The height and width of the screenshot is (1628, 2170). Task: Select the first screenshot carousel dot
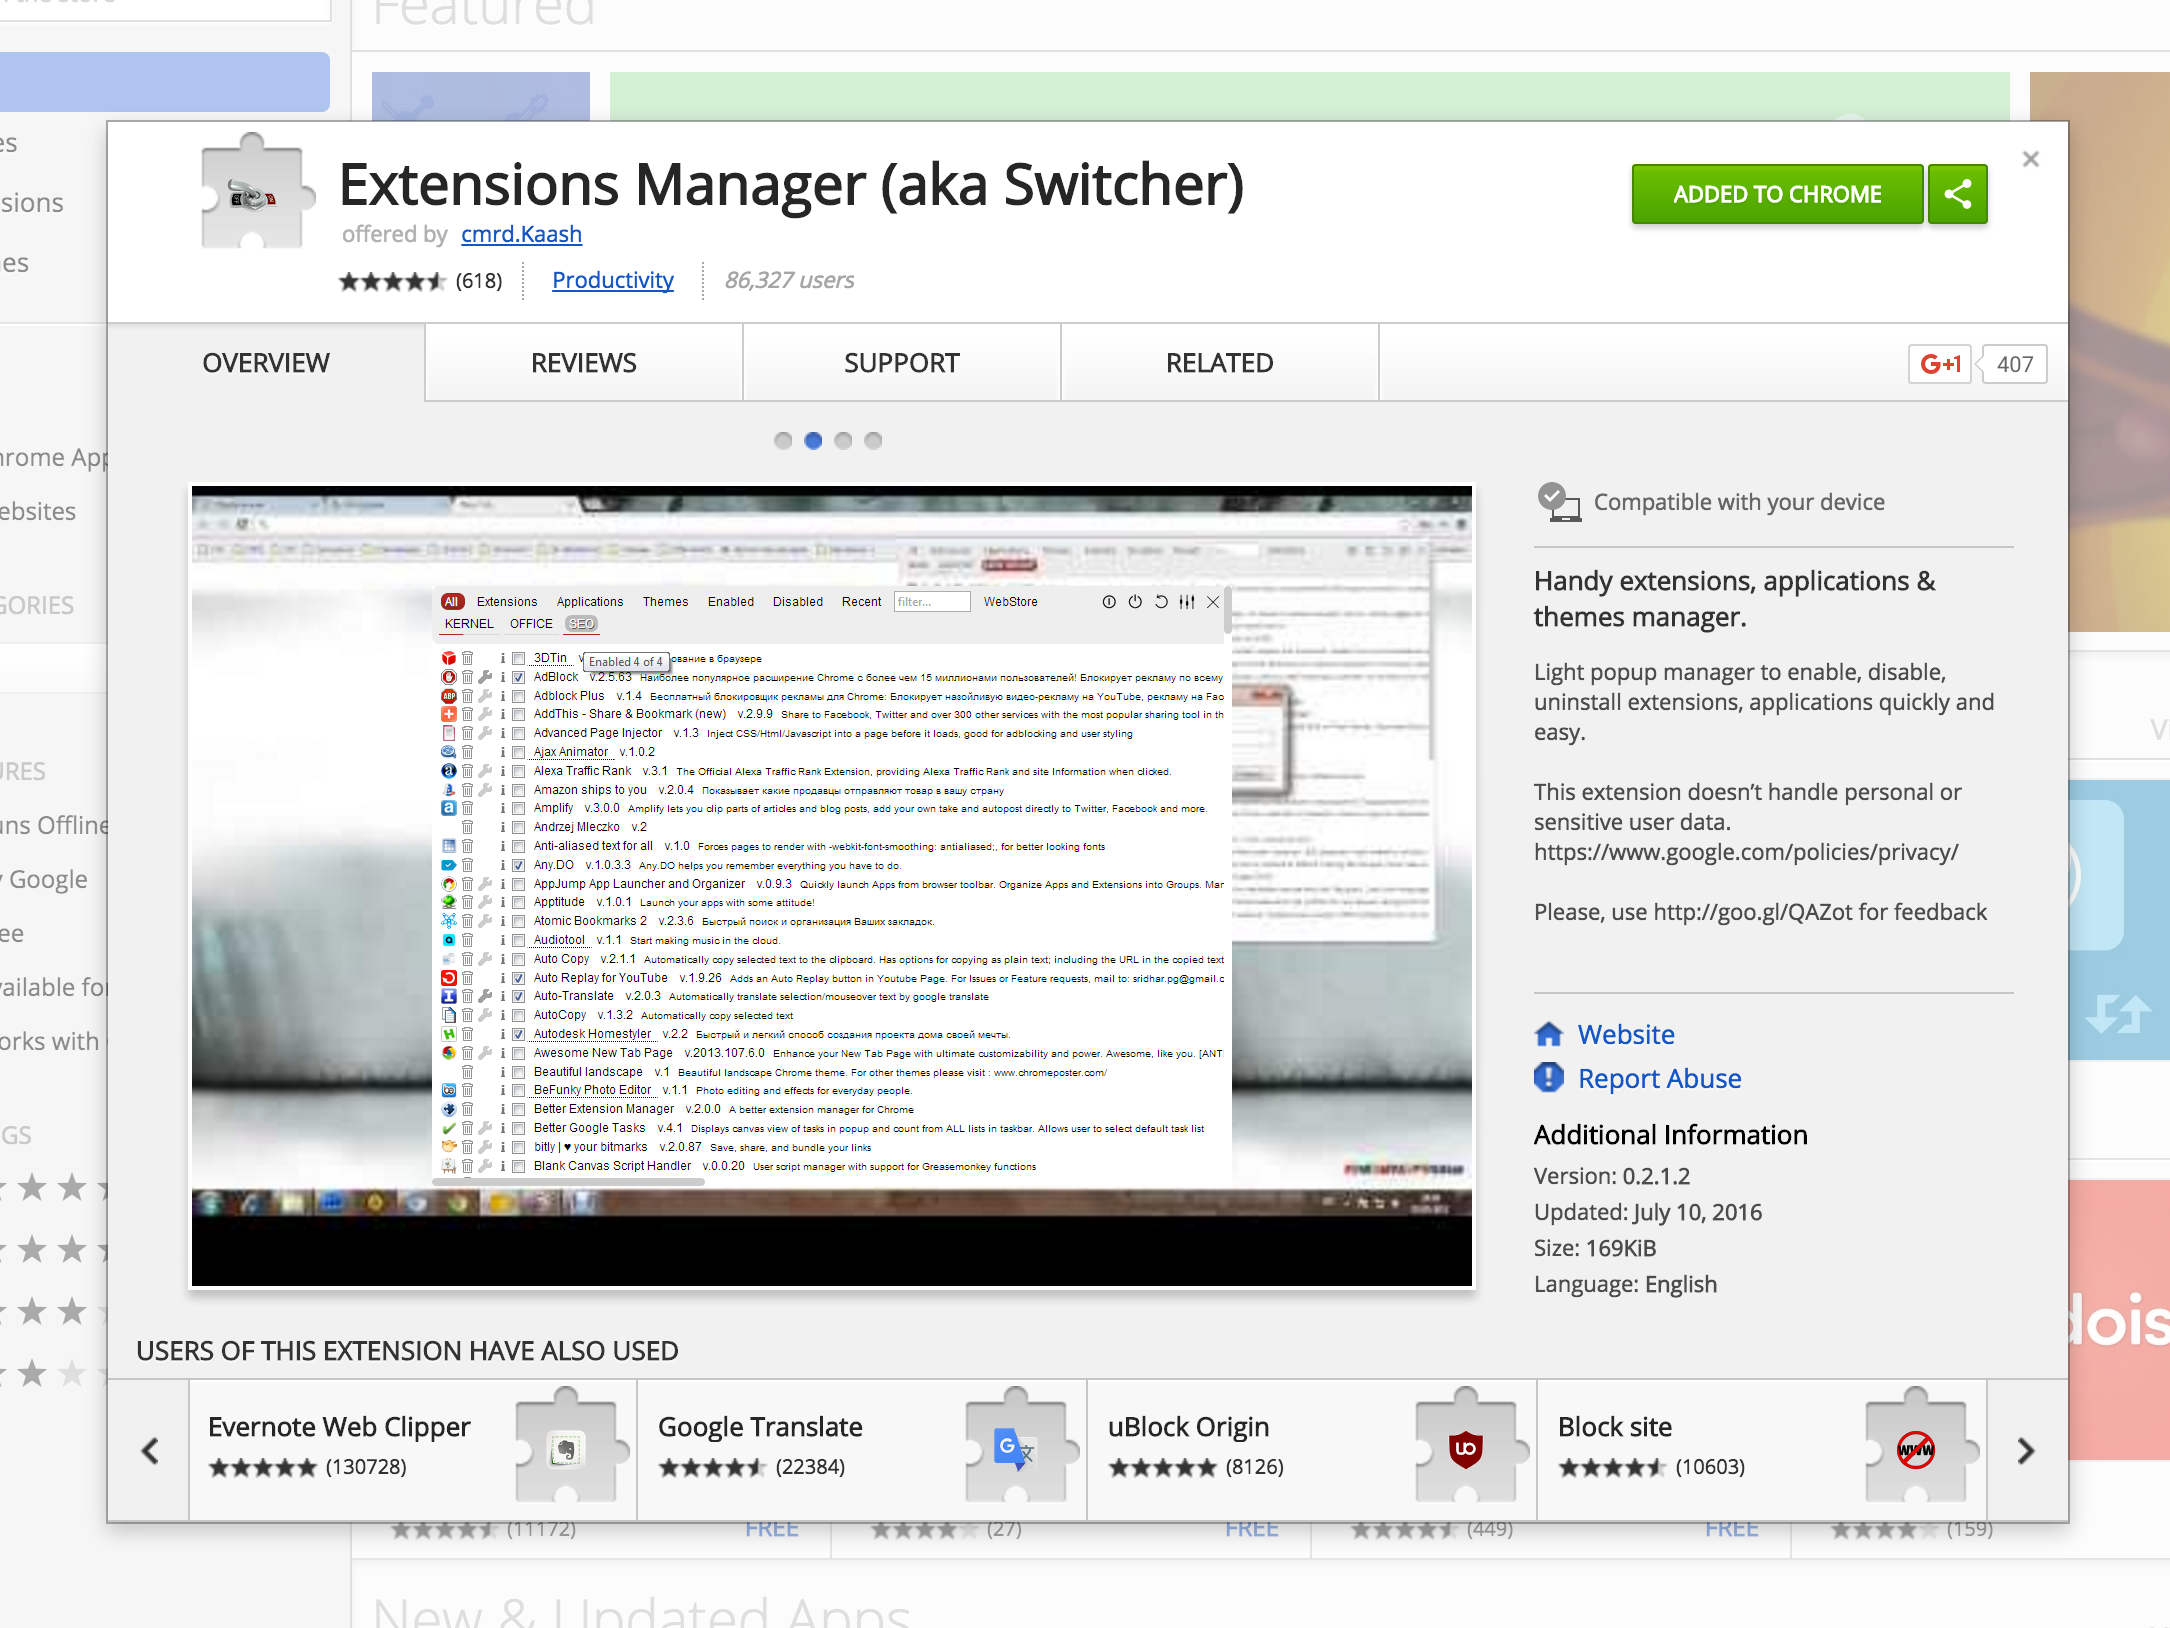pos(783,441)
